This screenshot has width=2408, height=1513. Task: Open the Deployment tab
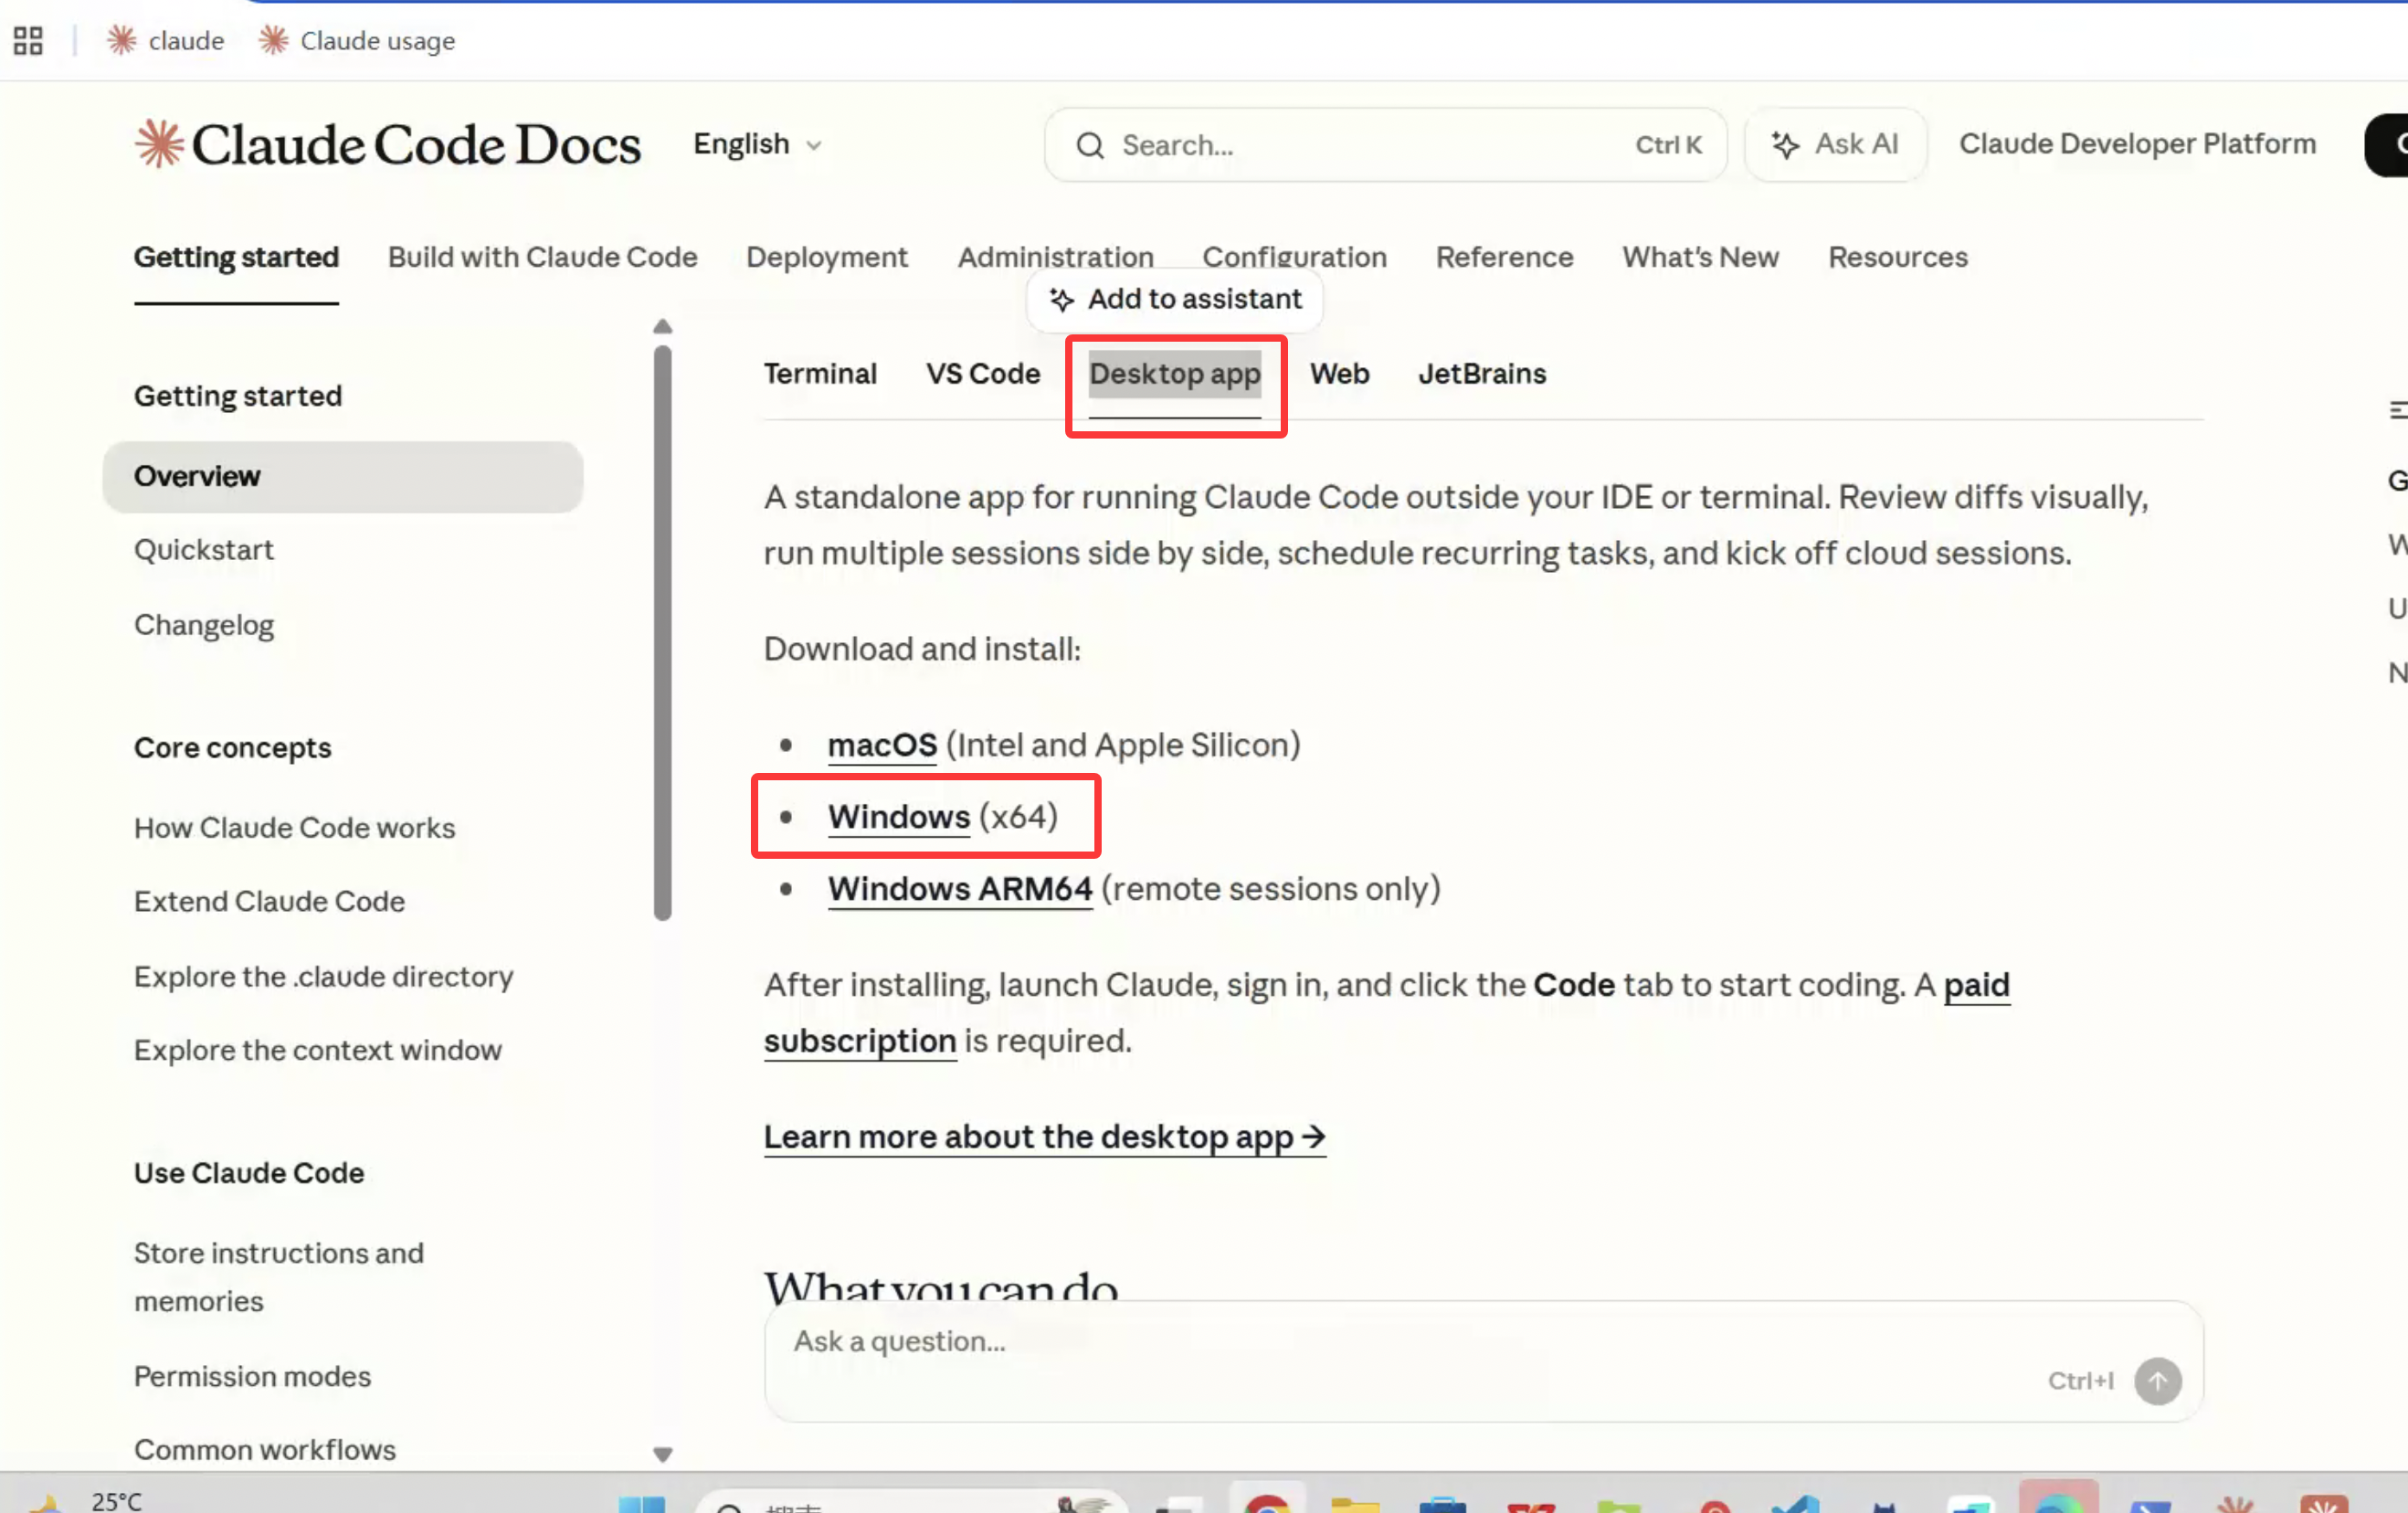[826, 257]
